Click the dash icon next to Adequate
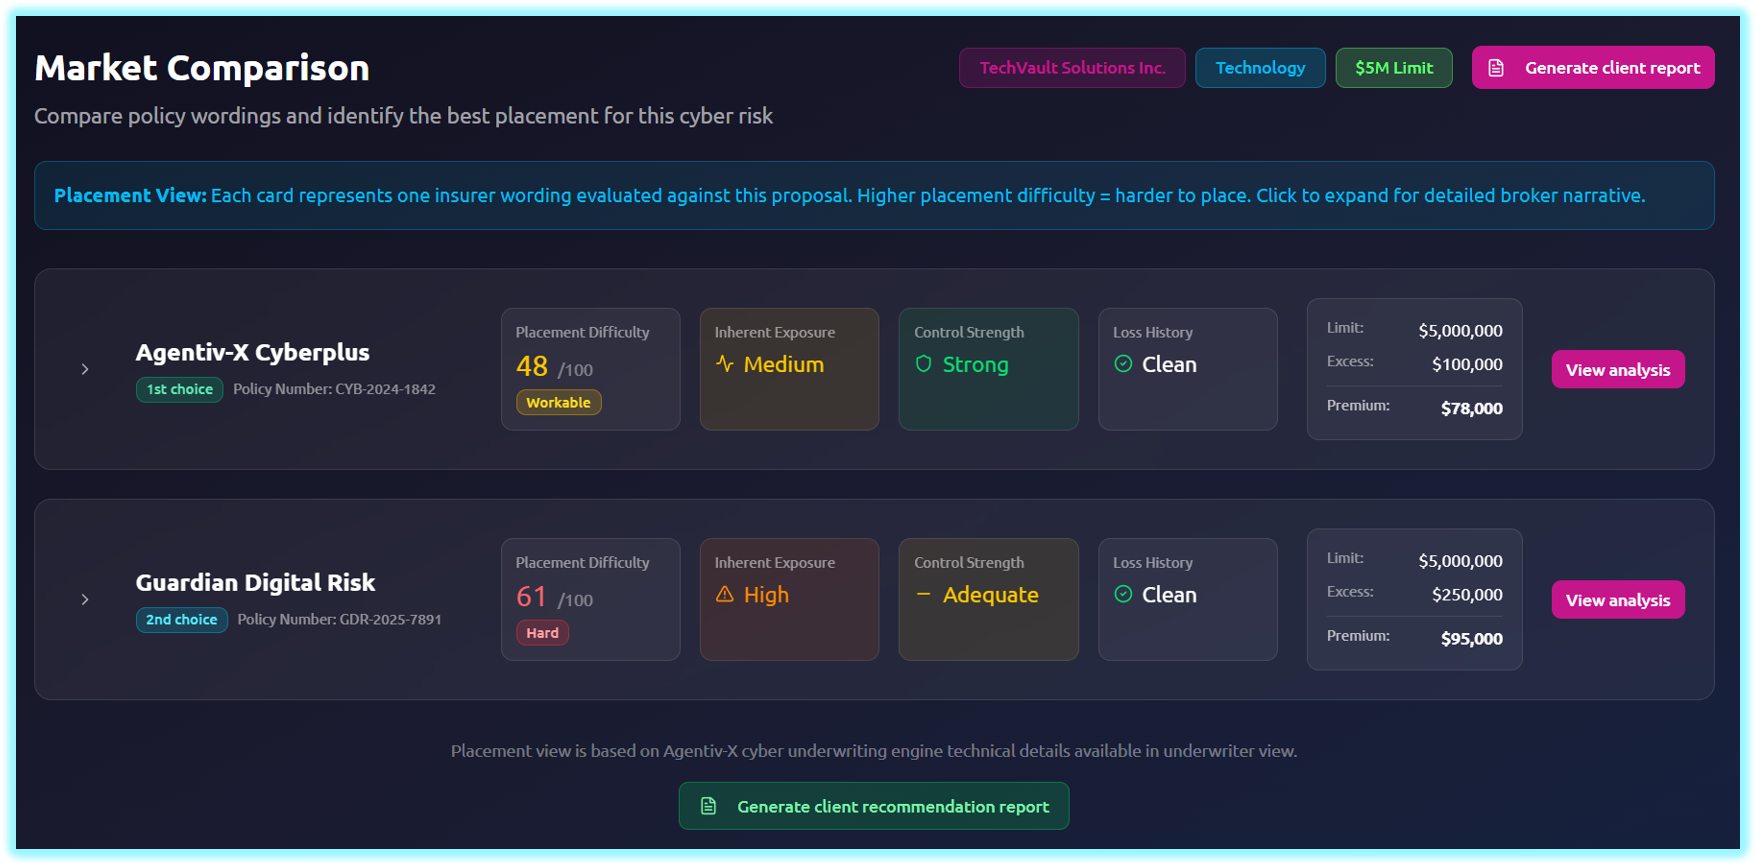This screenshot has width=1756, height=865. coord(924,594)
